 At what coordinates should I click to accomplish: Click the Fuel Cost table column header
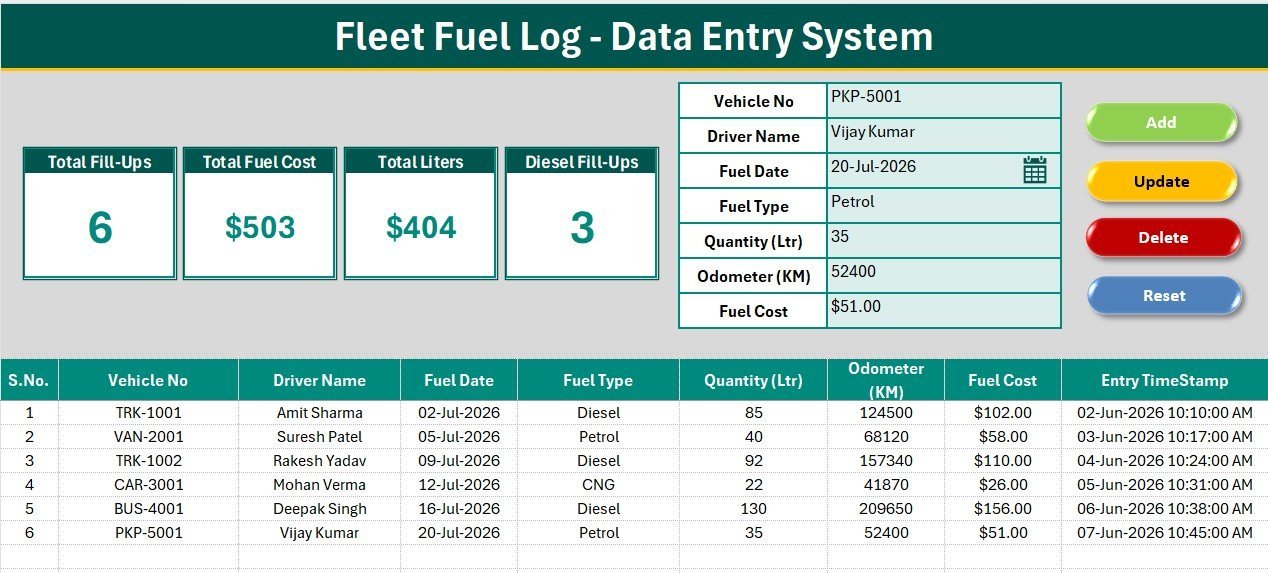click(x=1003, y=380)
